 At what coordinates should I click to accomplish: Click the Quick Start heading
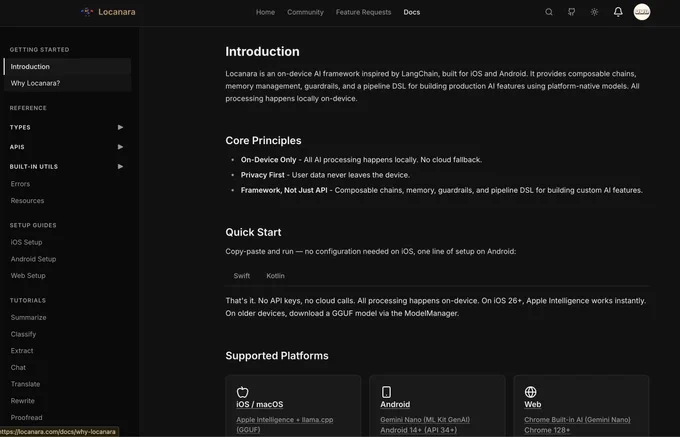[x=253, y=232]
